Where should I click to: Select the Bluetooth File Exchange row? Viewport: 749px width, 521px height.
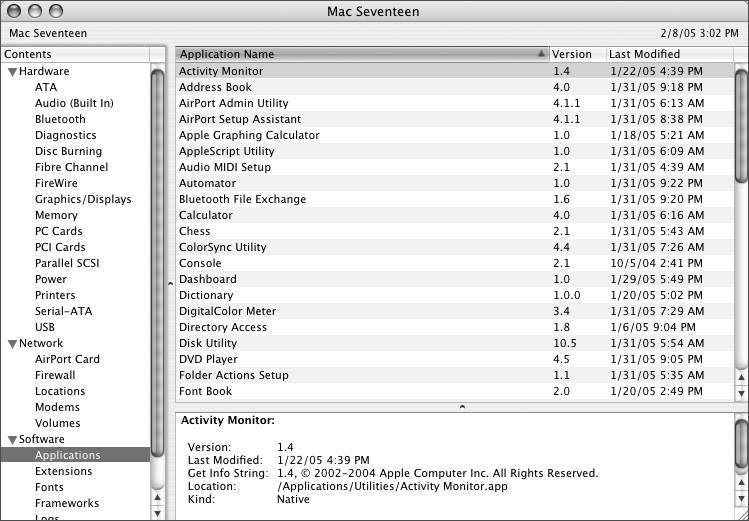(454, 199)
